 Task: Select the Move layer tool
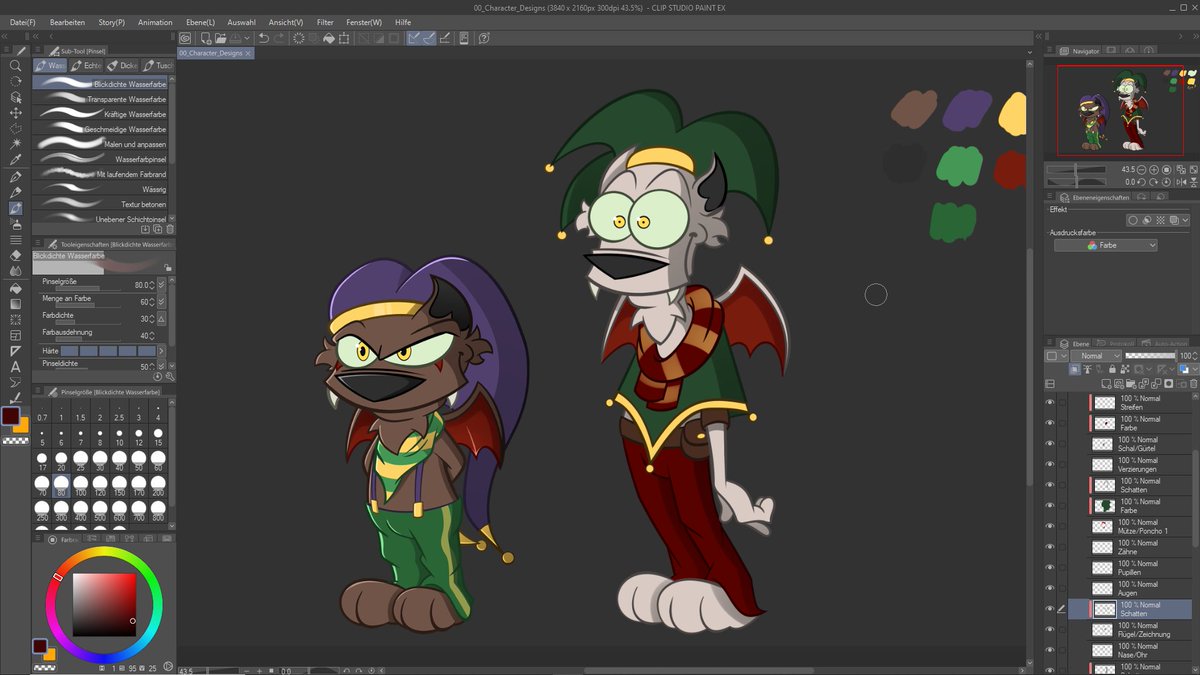tap(16, 113)
